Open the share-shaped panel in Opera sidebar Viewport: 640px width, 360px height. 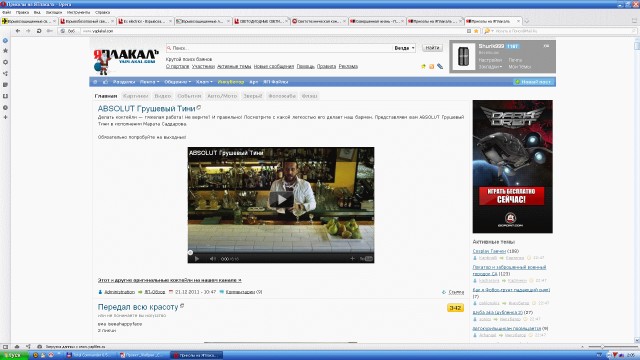(x=5, y=74)
